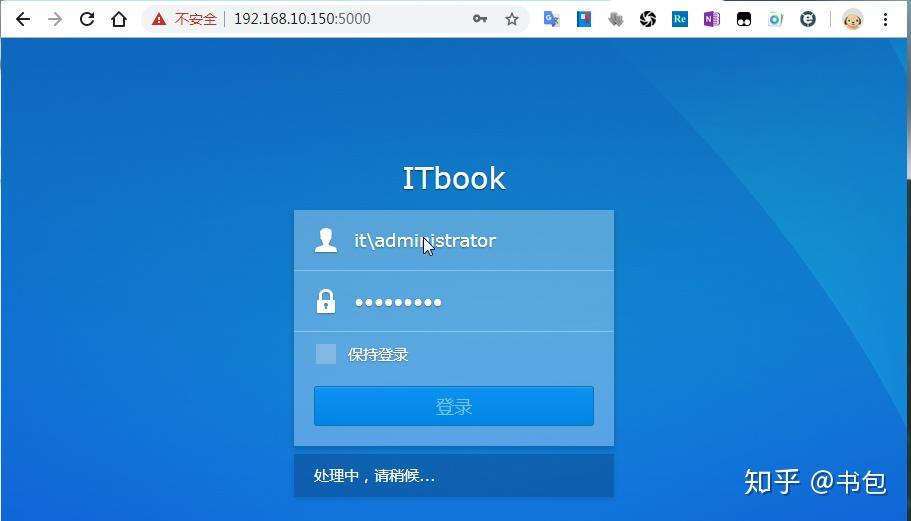The image size is (911, 521).
Task: Bookmark this page with the star icon
Action: (511, 19)
